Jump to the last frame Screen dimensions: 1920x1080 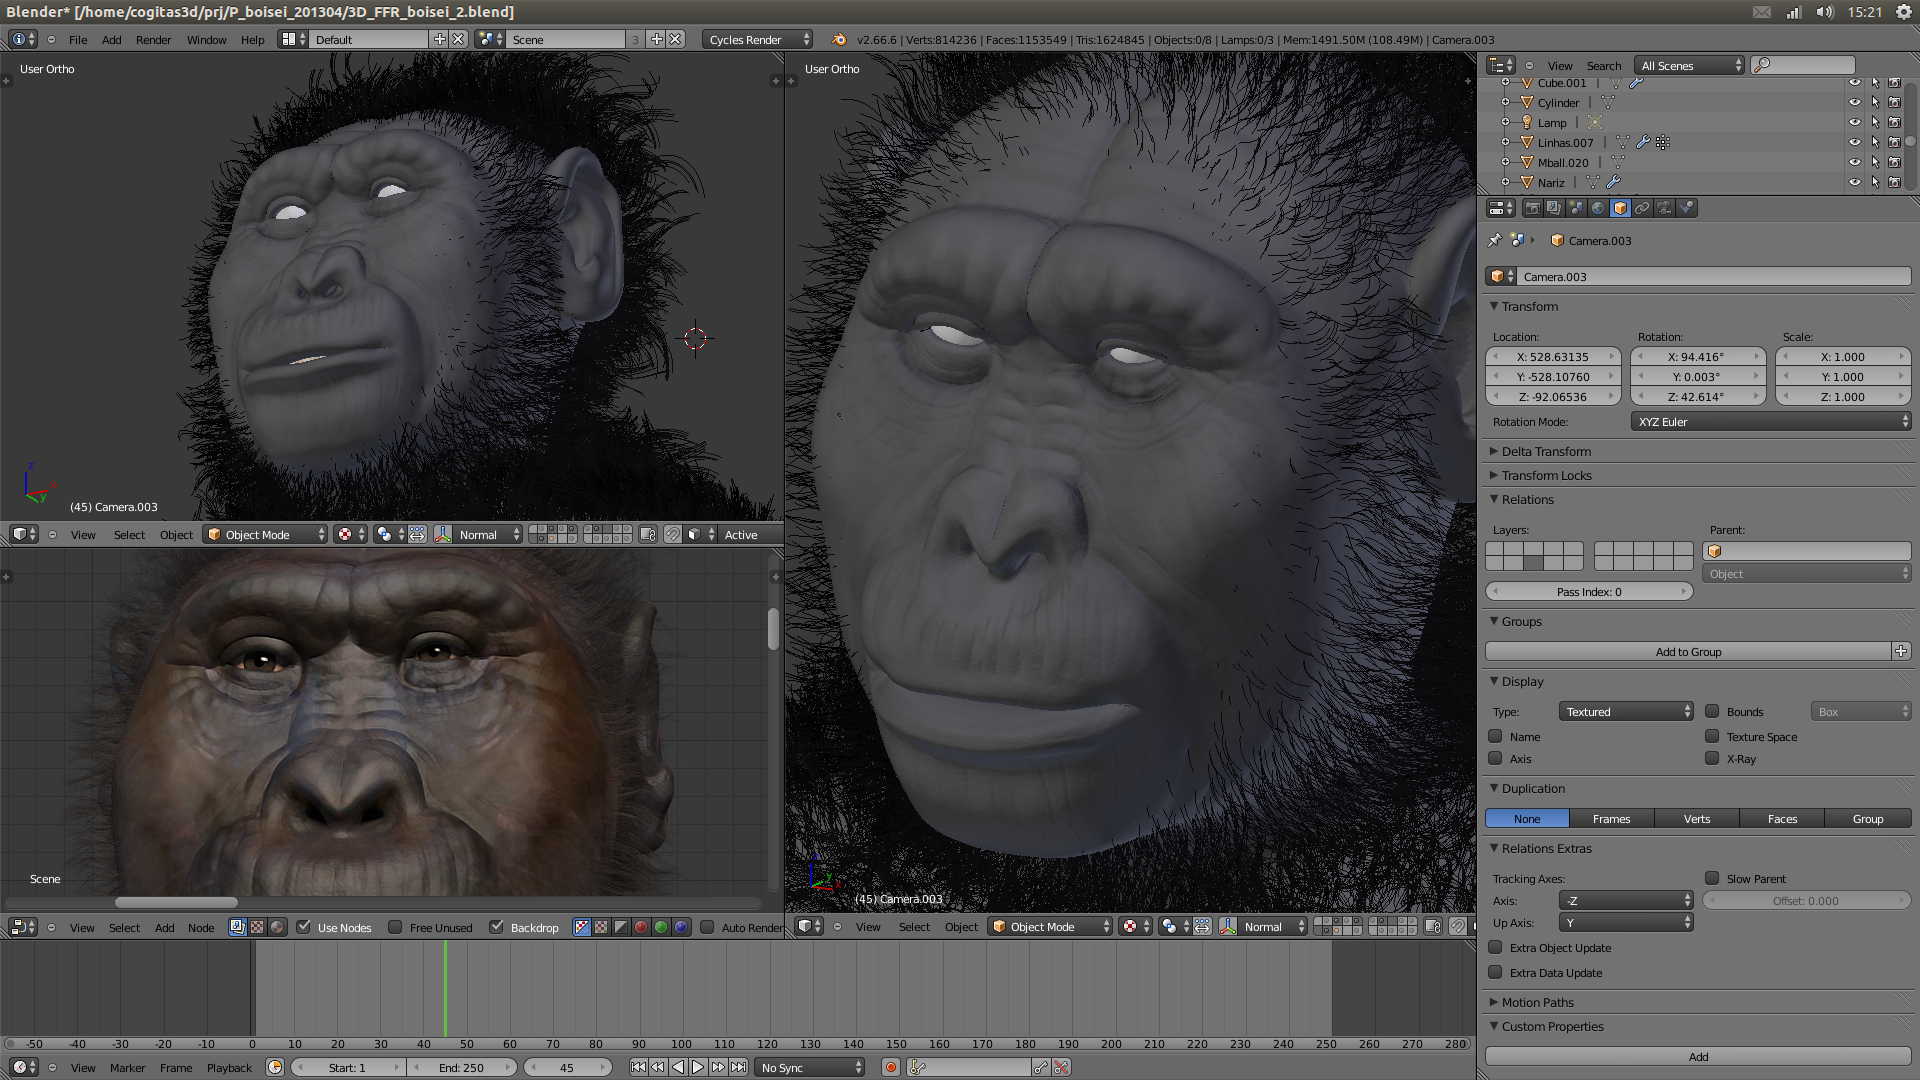(x=738, y=1067)
